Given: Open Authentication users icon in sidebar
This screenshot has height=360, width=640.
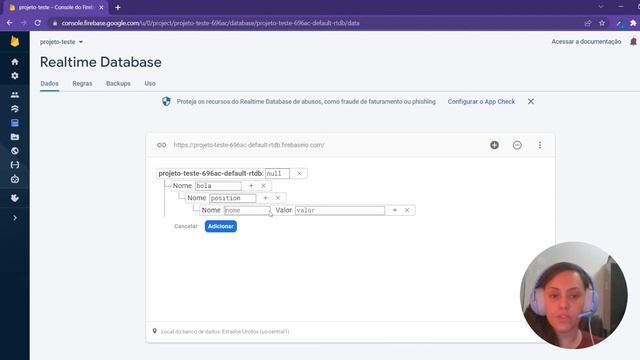Looking at the screenshot, I should [15, 95].
